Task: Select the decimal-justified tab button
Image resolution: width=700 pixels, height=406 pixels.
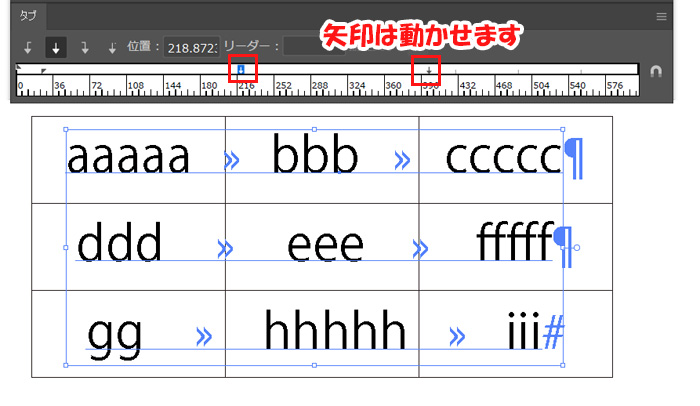Action: point(112,47)
